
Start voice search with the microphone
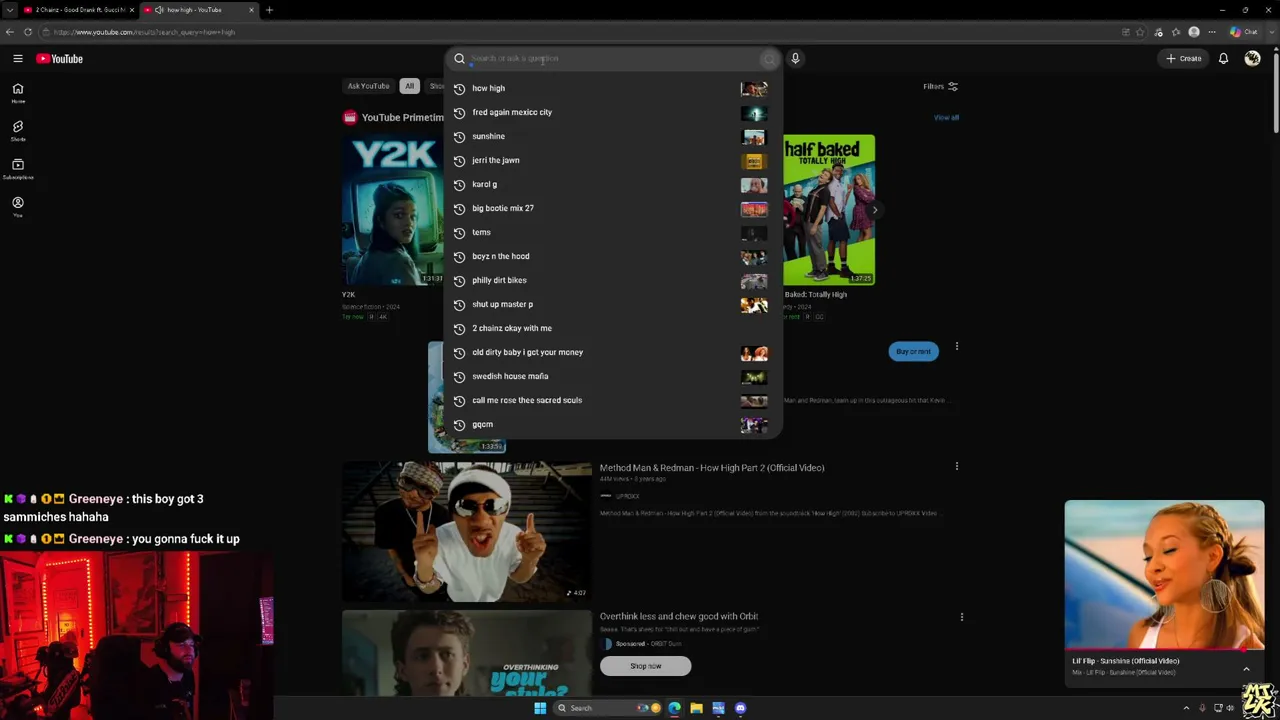[x=795, y=59]
